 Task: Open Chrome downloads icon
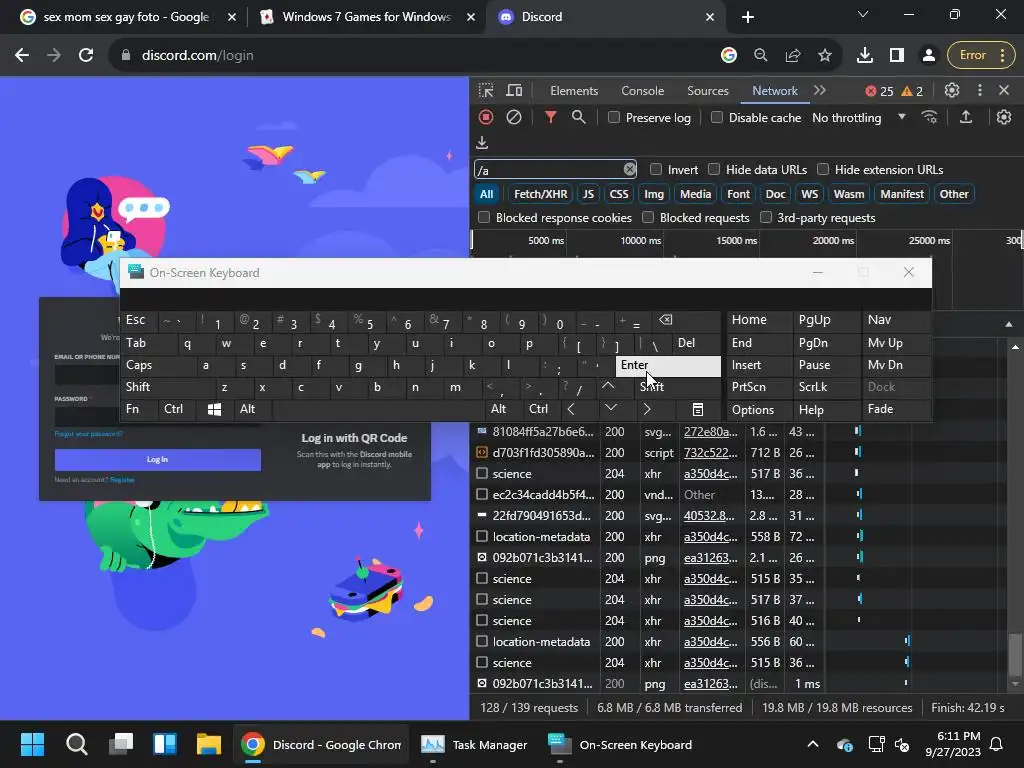pyautogui.click(x=865, y=56)
